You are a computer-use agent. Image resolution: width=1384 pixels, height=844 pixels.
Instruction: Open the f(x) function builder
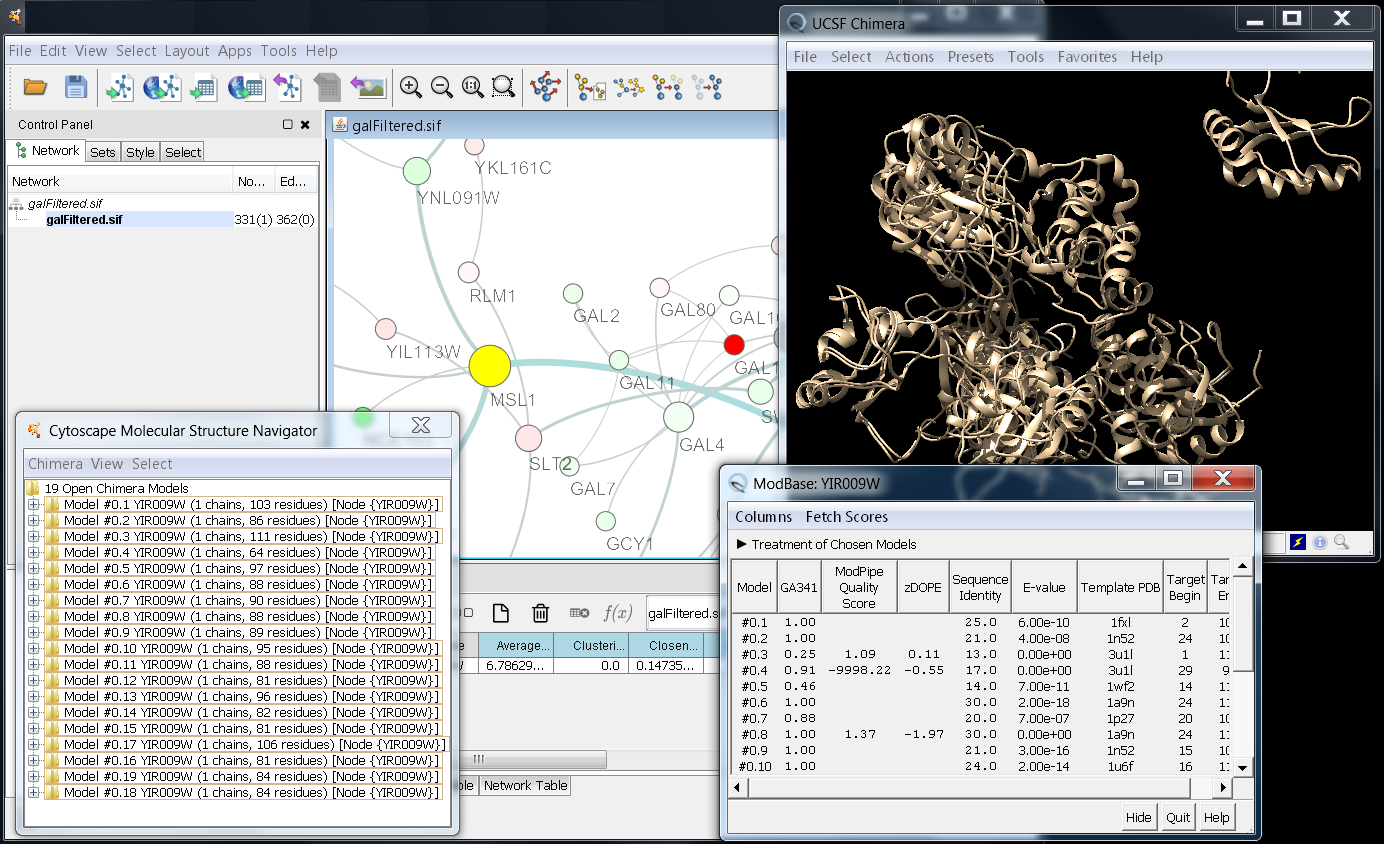click(x=617, y=613)
